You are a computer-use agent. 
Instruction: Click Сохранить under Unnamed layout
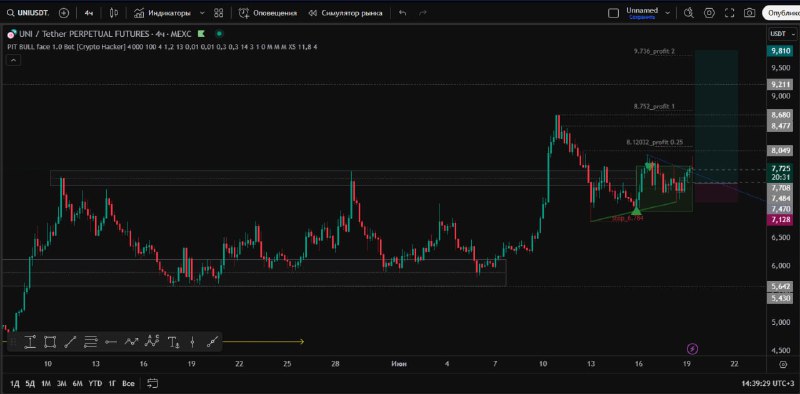642,17
